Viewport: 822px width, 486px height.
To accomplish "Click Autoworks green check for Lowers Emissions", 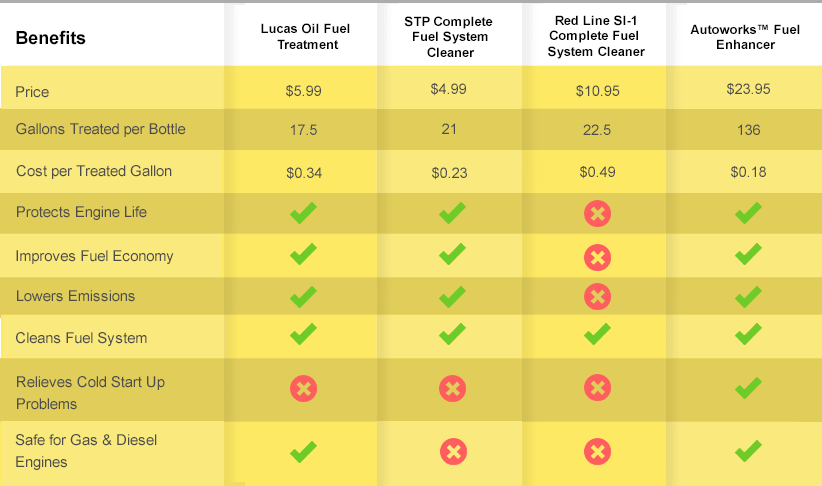I will pyautogui.click(x=749, y=297).
